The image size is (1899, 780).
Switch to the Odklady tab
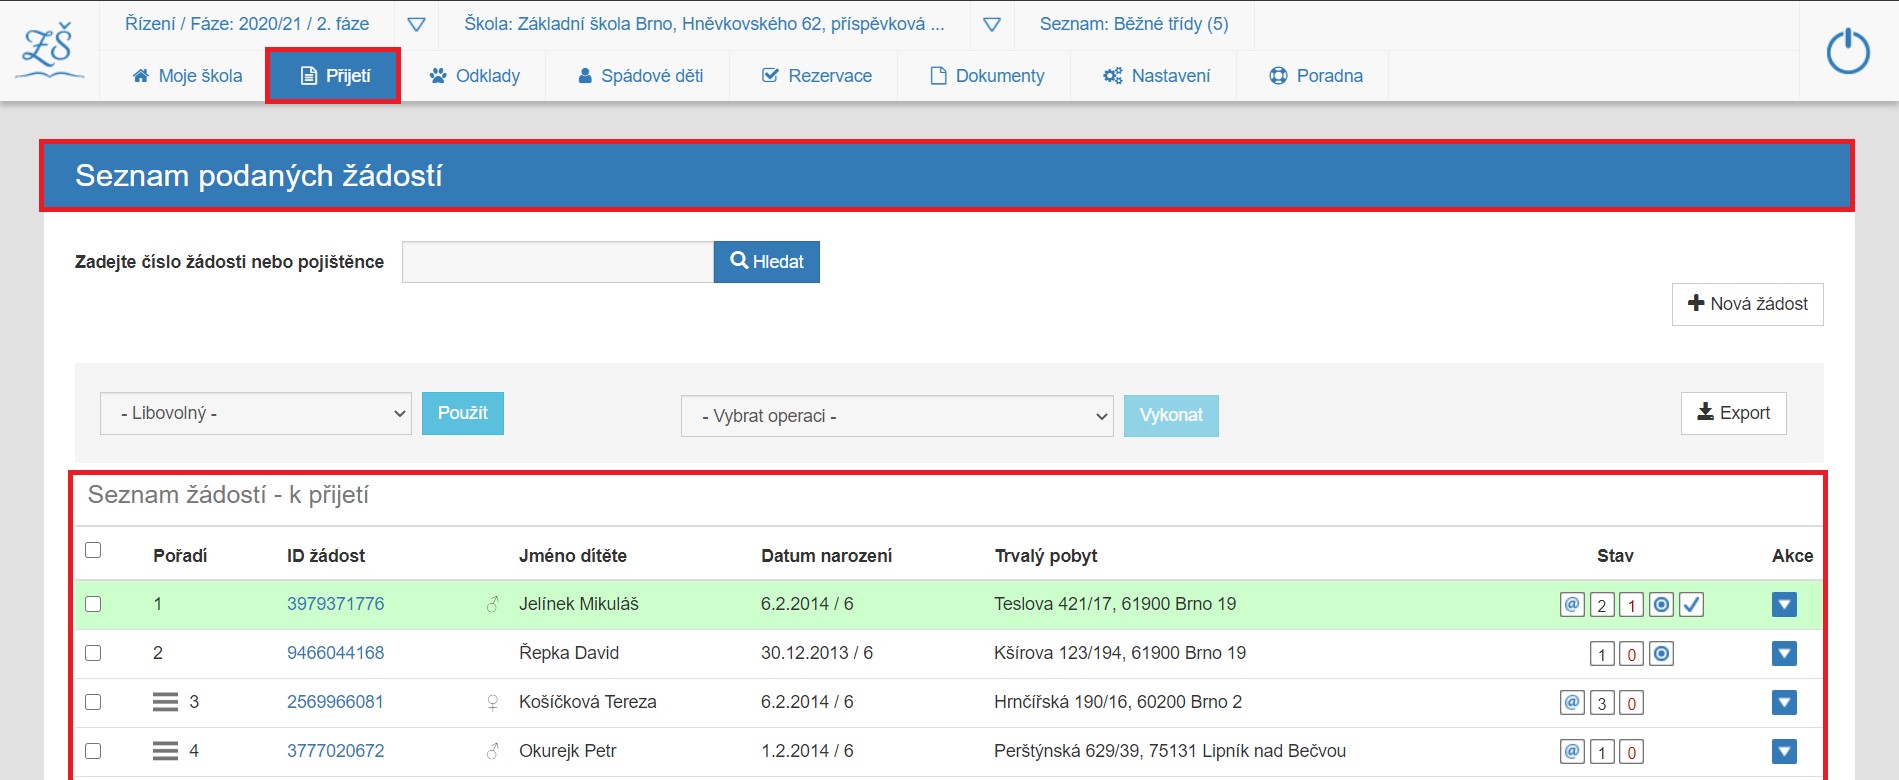[x=475, y=76]
